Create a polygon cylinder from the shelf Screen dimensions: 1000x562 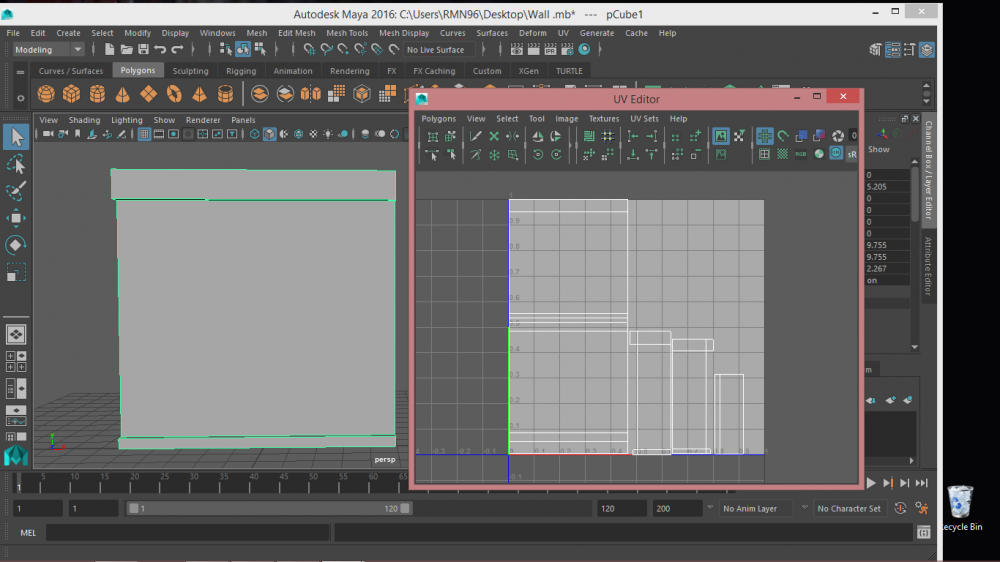point(98,94)
